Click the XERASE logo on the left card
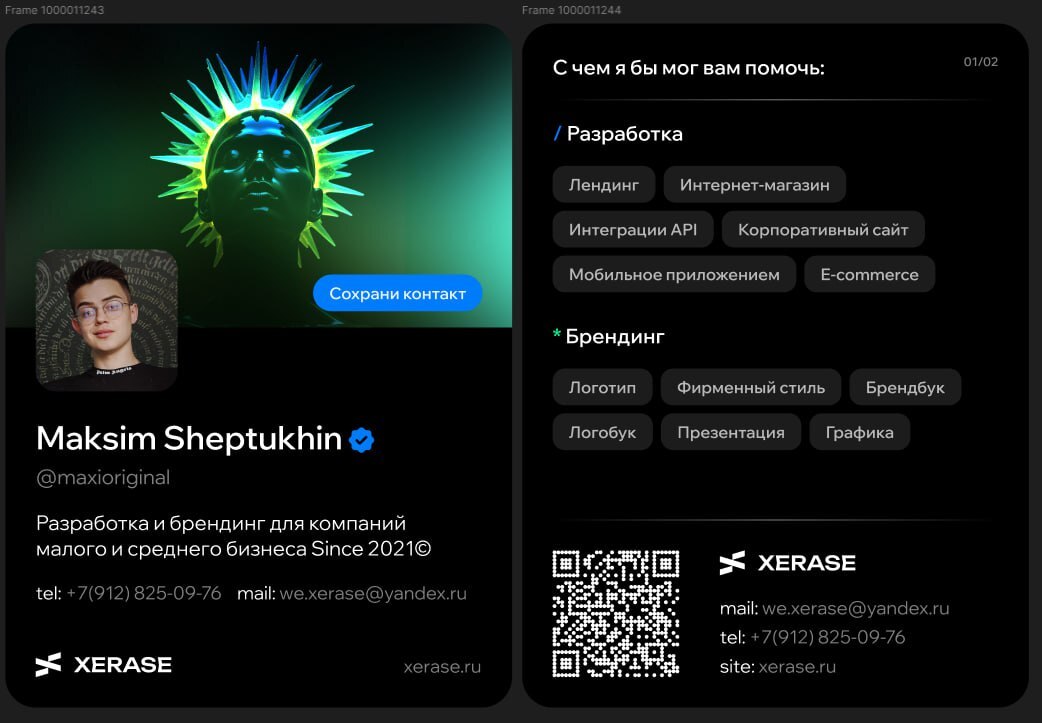1042x723 pixels. coord(104,665)
